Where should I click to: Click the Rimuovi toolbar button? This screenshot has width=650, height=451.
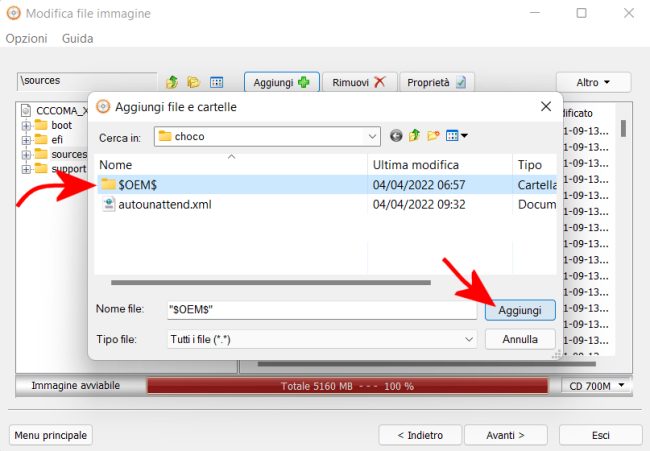359,82
